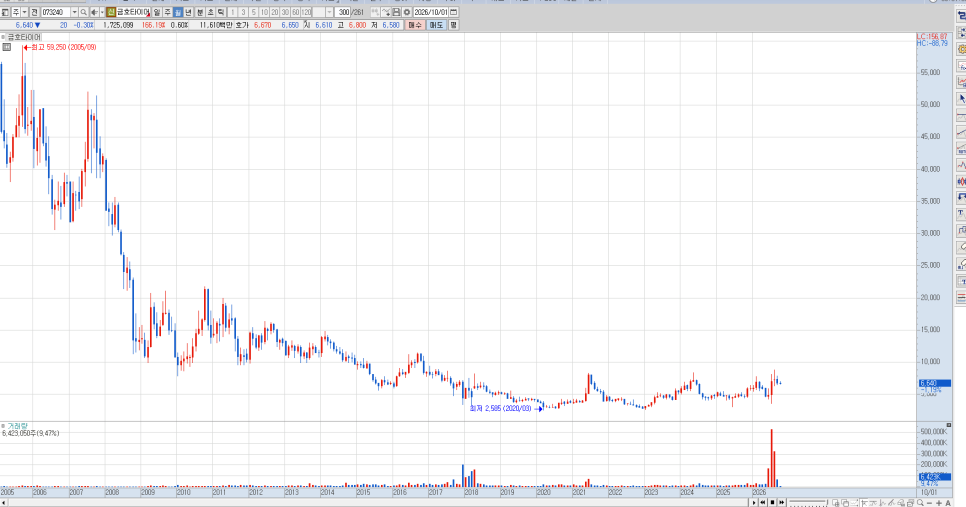
Task: Open the dropdown arrow next to 주 selector
Action: click(24, 12)
